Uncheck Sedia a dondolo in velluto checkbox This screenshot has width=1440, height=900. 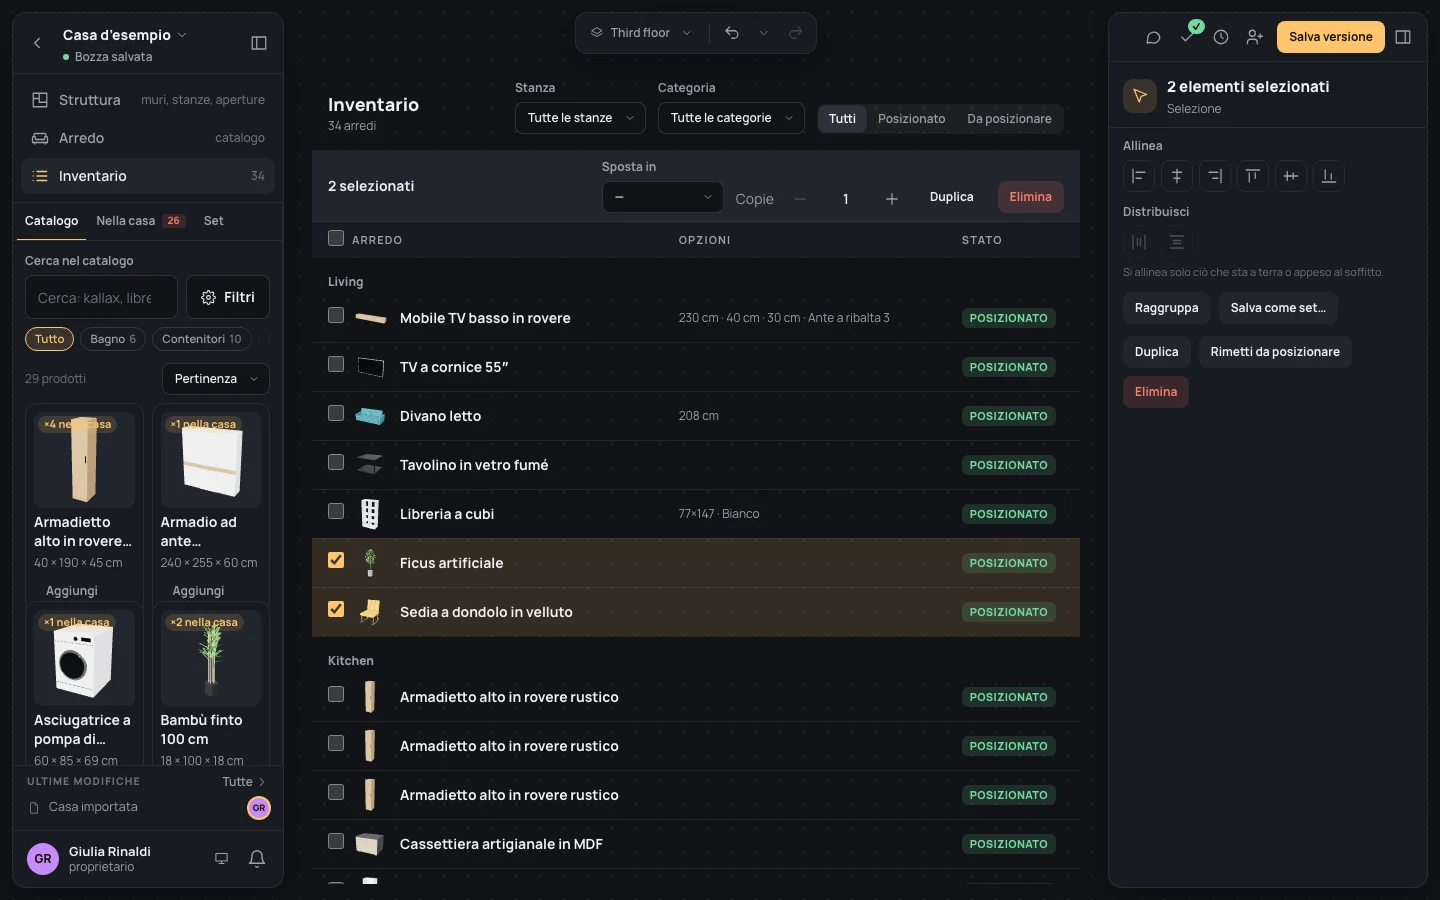[336, 609]
